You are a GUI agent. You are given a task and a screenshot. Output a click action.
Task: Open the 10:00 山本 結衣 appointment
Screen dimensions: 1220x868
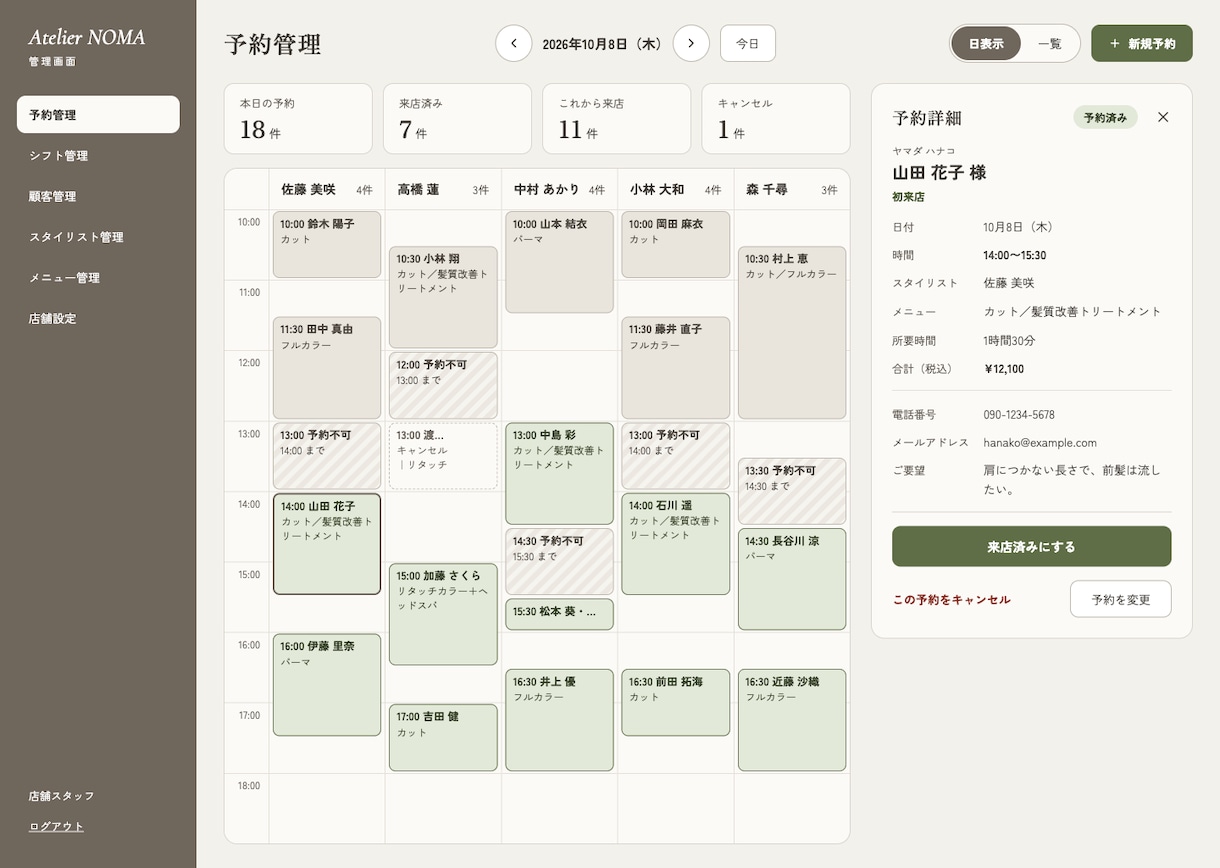[559, 262]
